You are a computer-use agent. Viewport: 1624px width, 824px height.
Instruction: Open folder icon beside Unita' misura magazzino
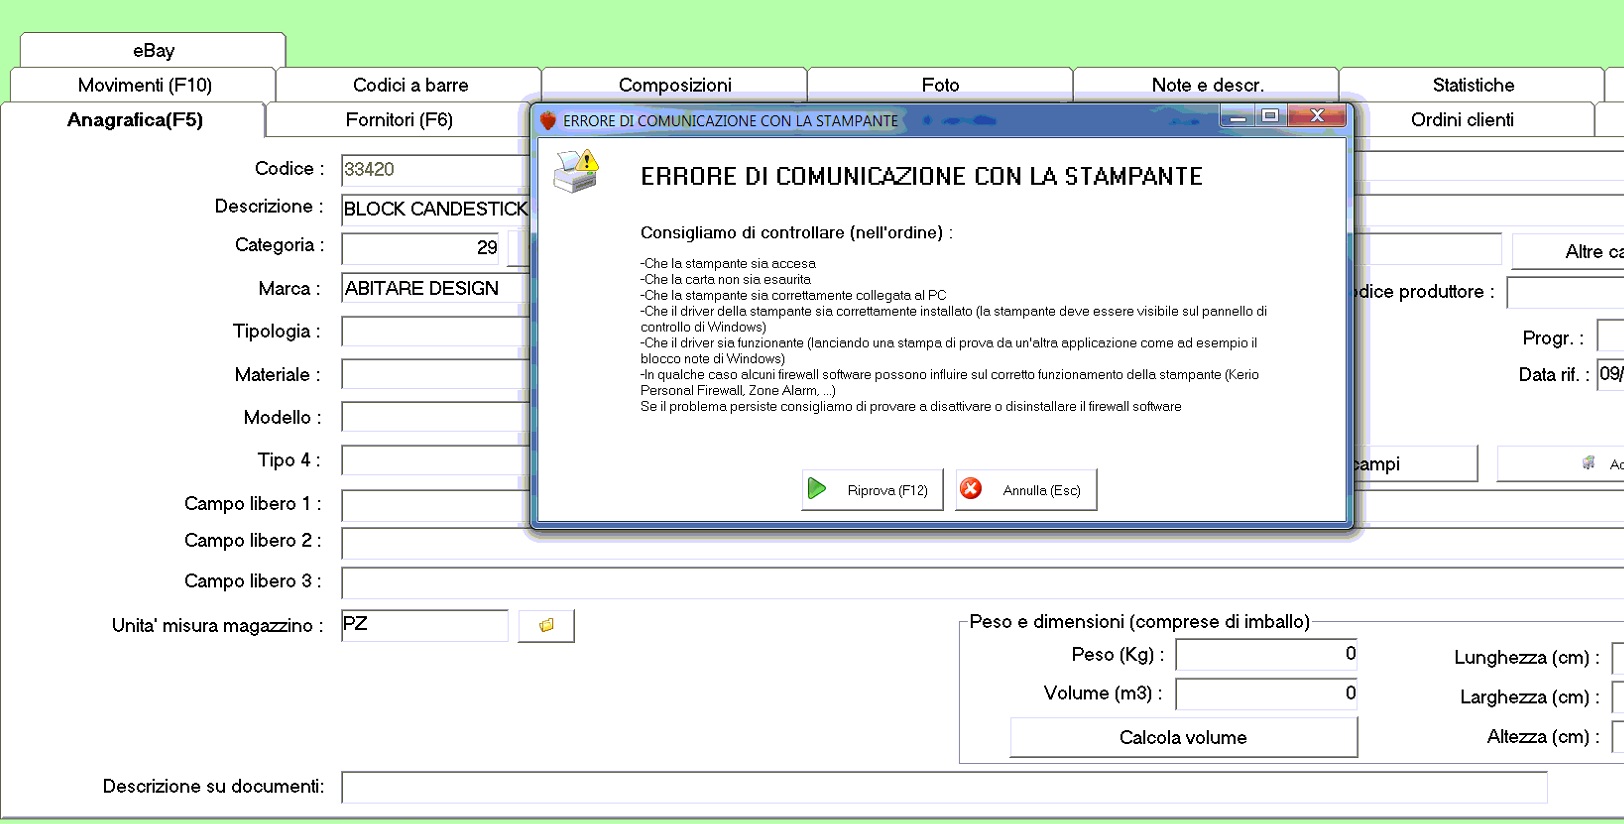[x=546, y=626]
